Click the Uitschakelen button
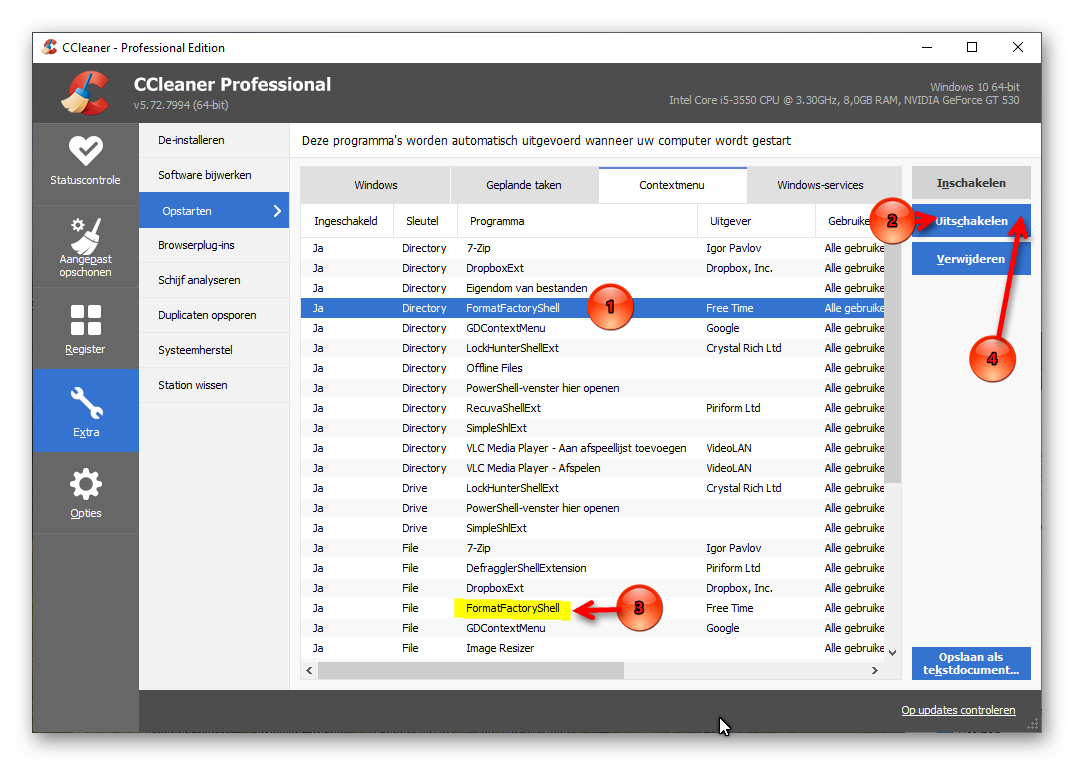This screenshot has width=1074, height=765. pyautogui.click(x=971, y=221)
